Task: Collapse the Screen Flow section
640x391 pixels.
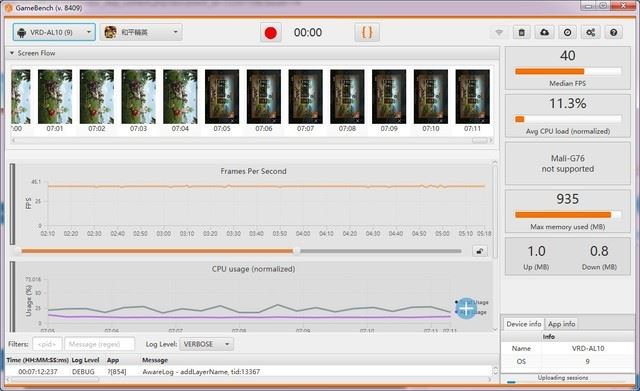Action: 12,53
